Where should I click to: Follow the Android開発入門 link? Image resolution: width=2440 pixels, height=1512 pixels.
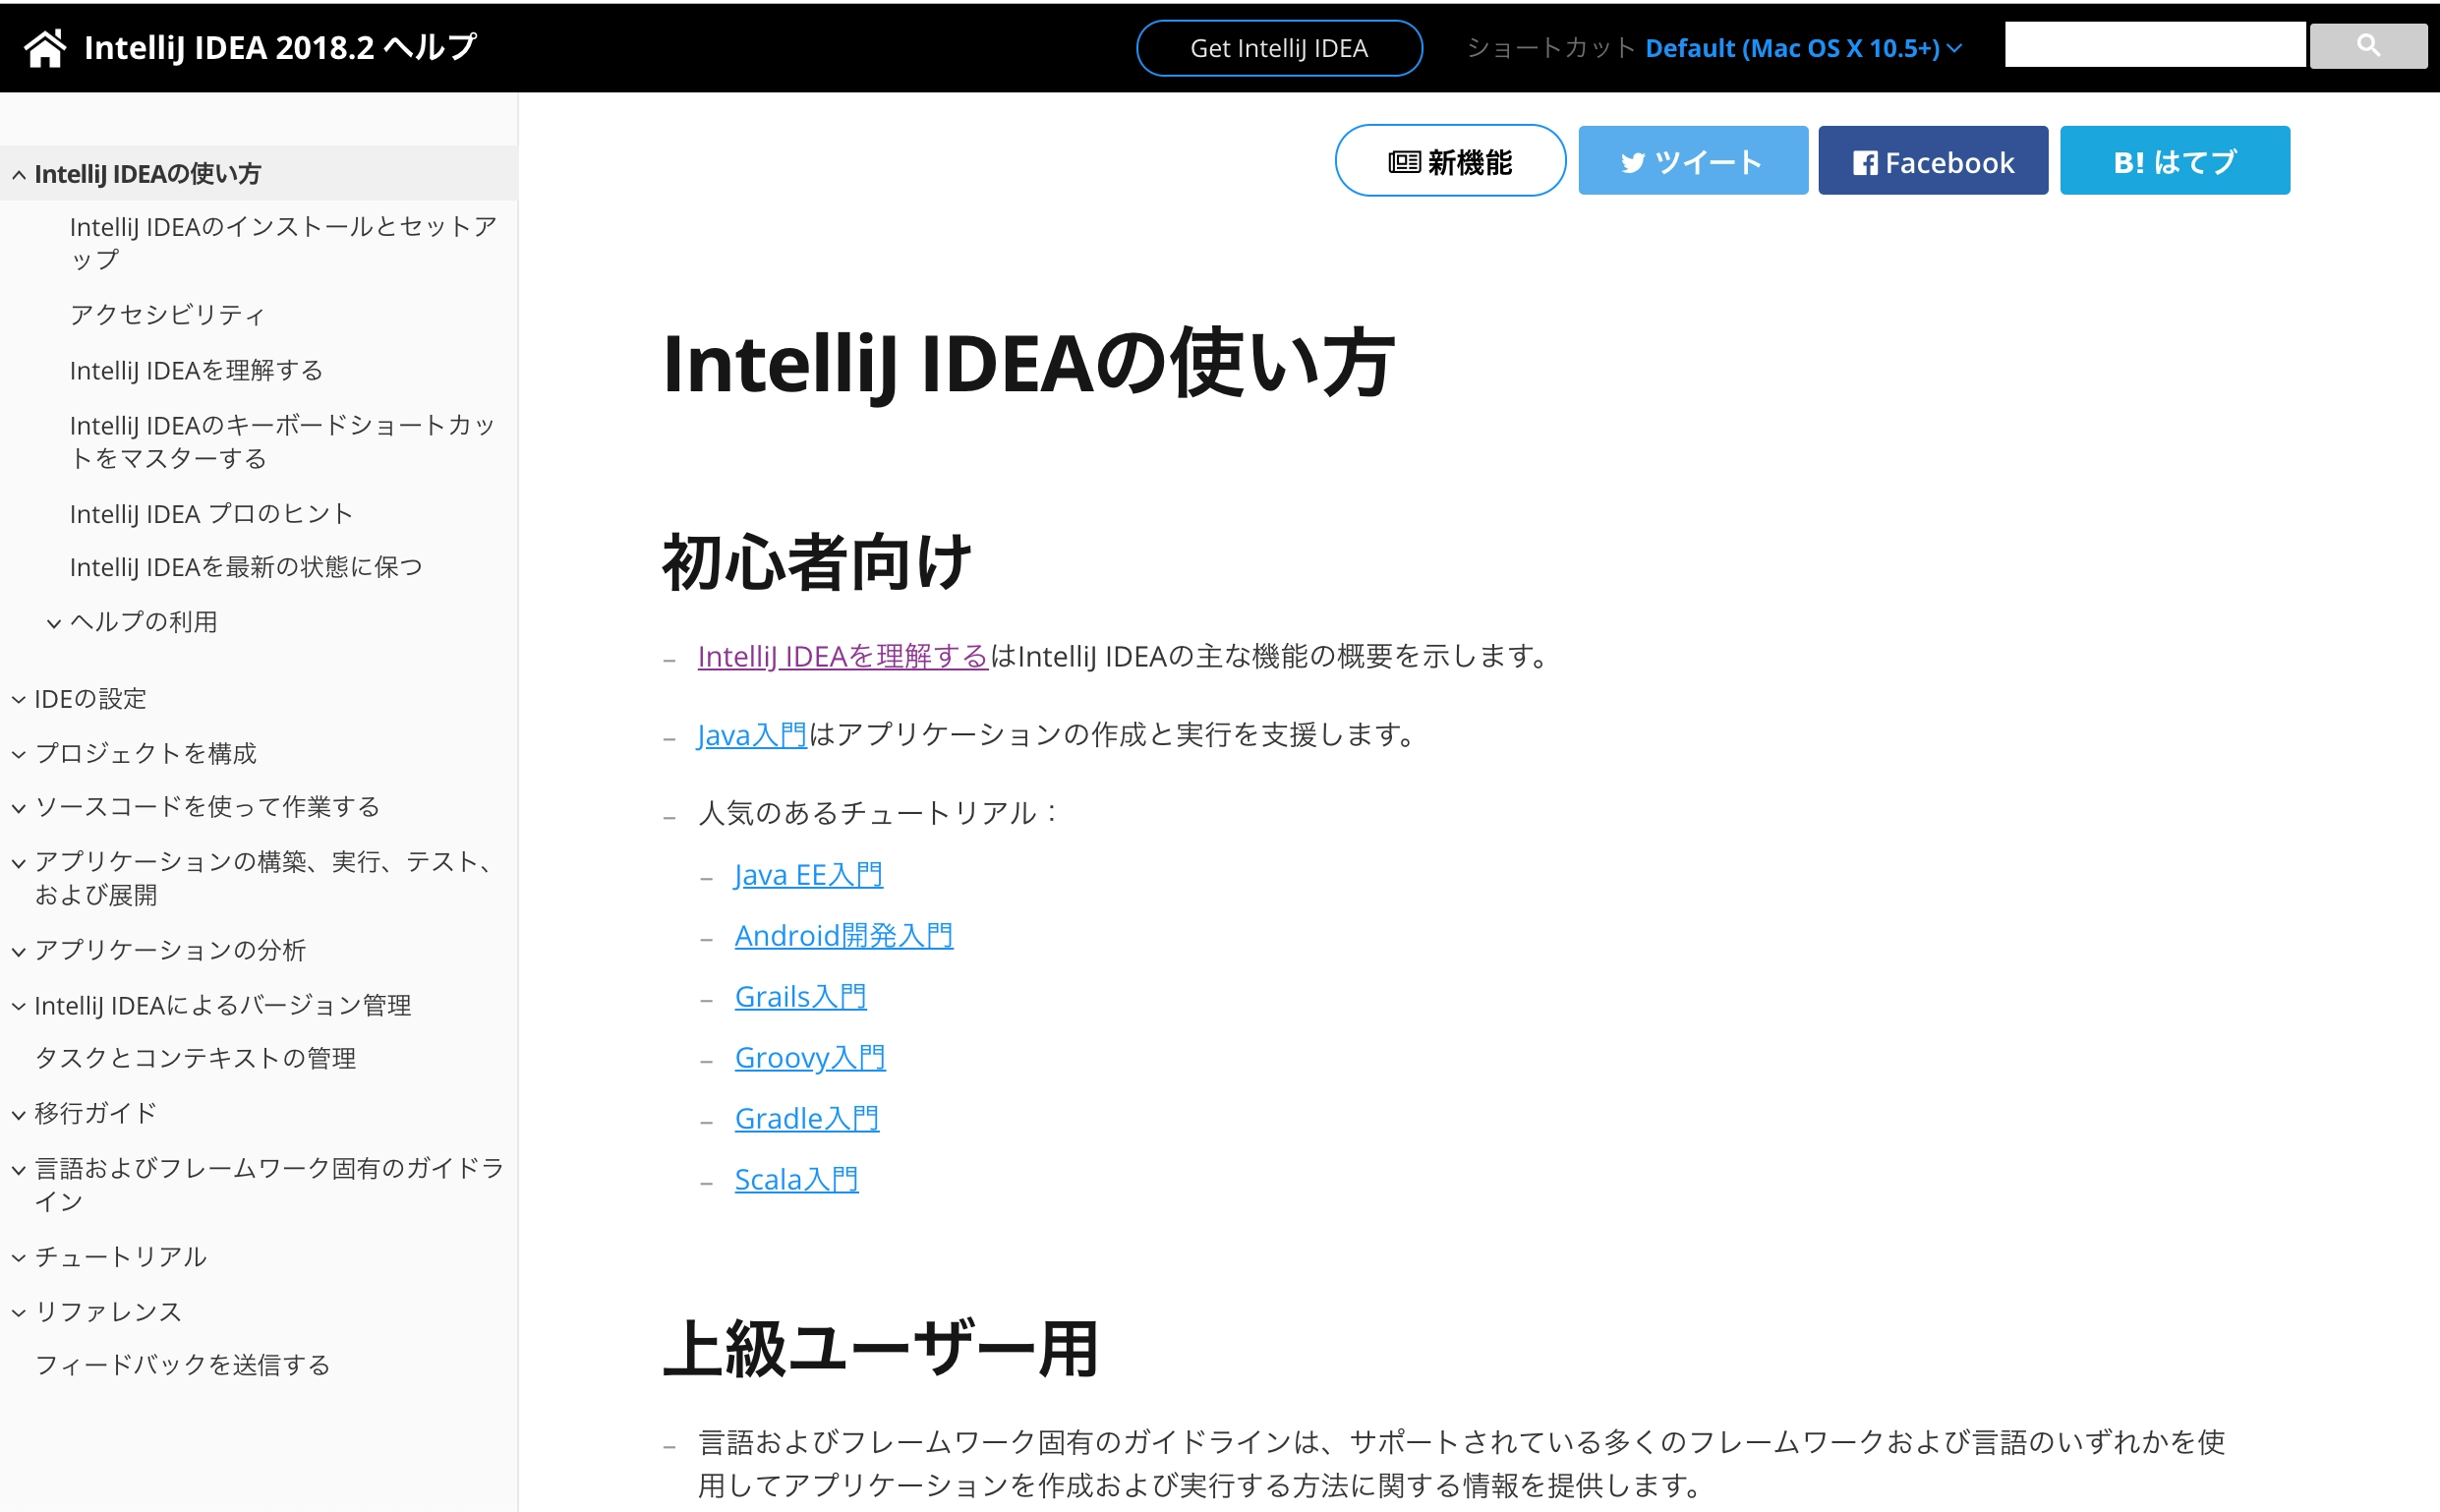843,936
